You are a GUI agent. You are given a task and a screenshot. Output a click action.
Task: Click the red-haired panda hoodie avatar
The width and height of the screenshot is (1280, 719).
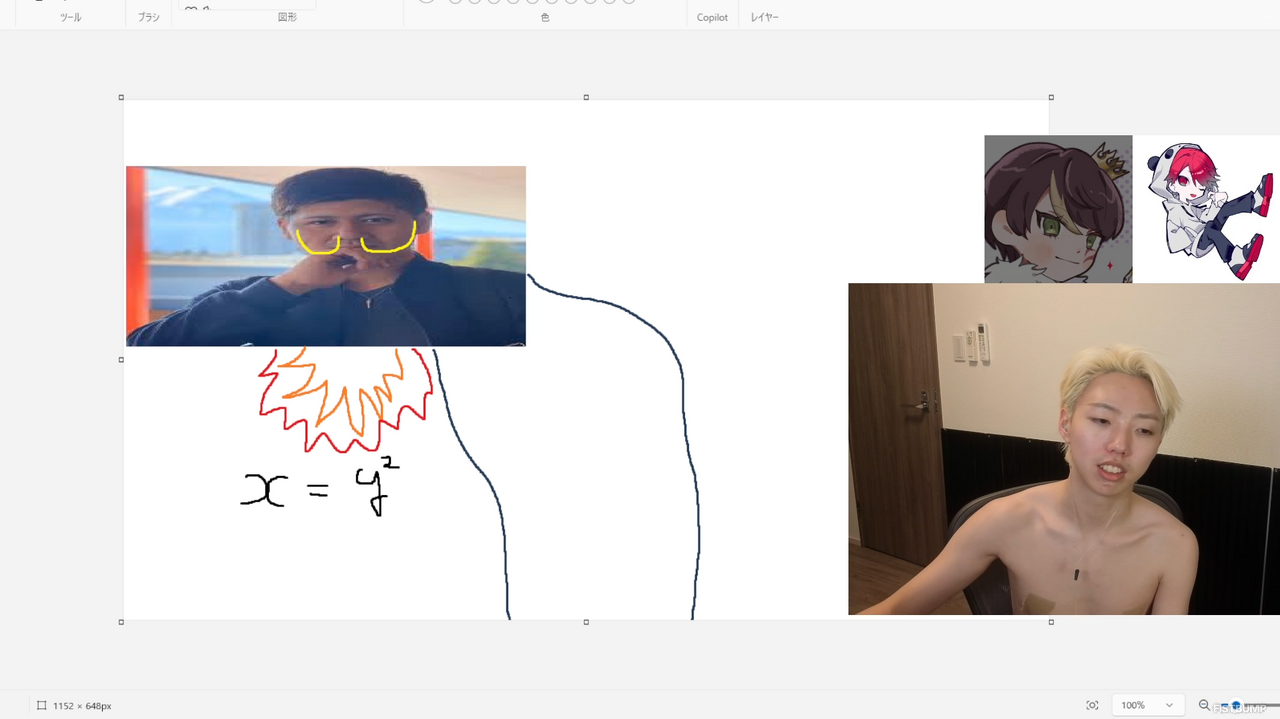pyautogui.click(x=1207, y=209)
